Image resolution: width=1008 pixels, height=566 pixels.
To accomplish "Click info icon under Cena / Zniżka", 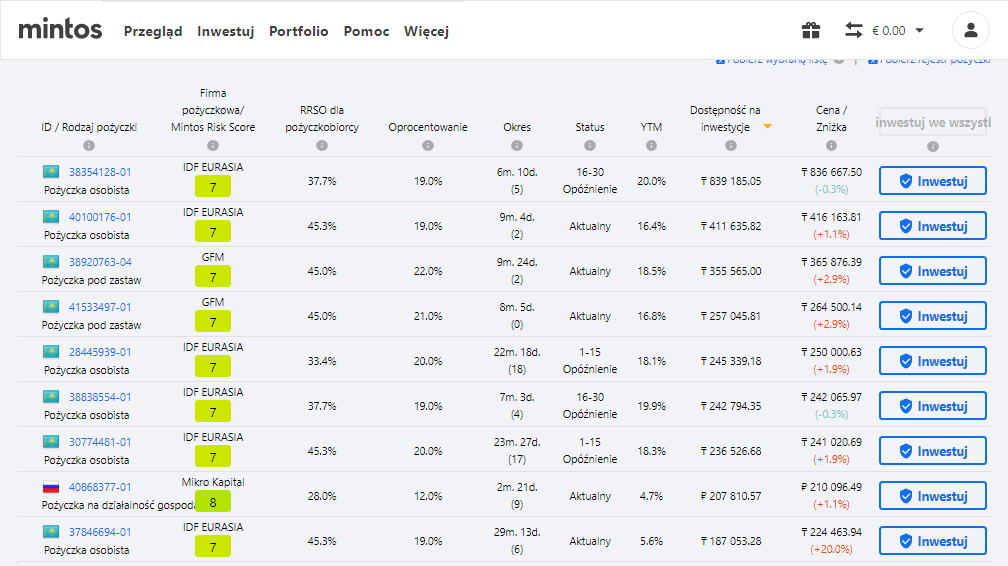I will coord(831,145).
